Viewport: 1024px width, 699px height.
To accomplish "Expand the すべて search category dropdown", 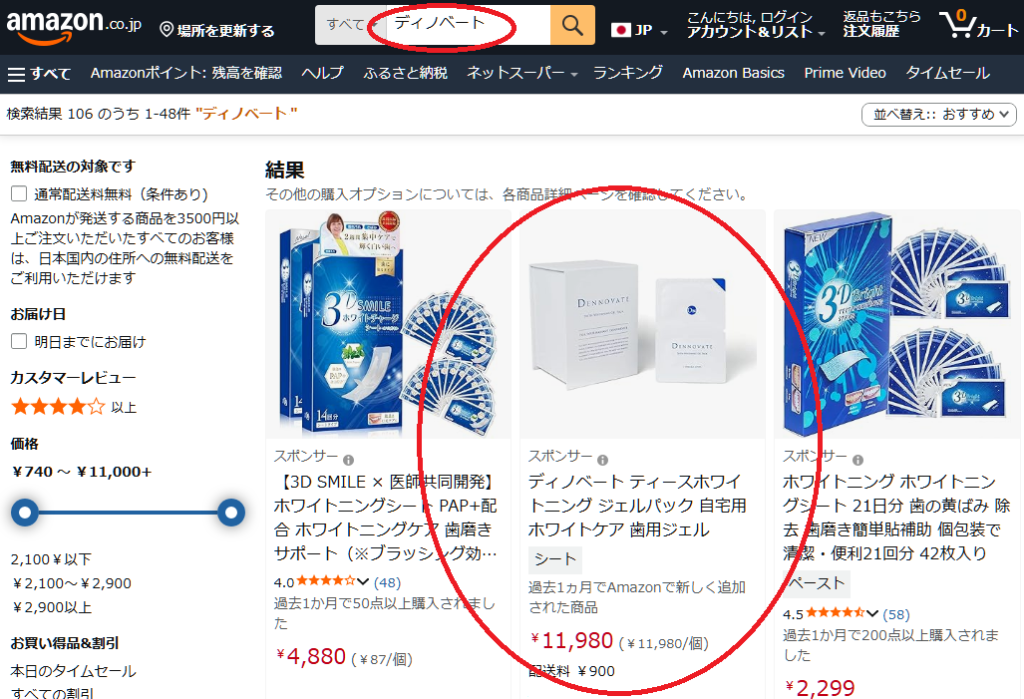I will pyautogui.click(x=350, y=25).
